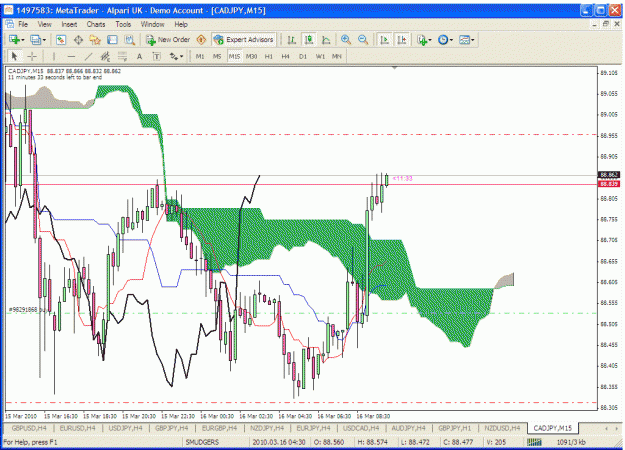Click the MetaTrader menu bar document icon
This screenshot has height=450, width=625.
(x=10, y=24)
